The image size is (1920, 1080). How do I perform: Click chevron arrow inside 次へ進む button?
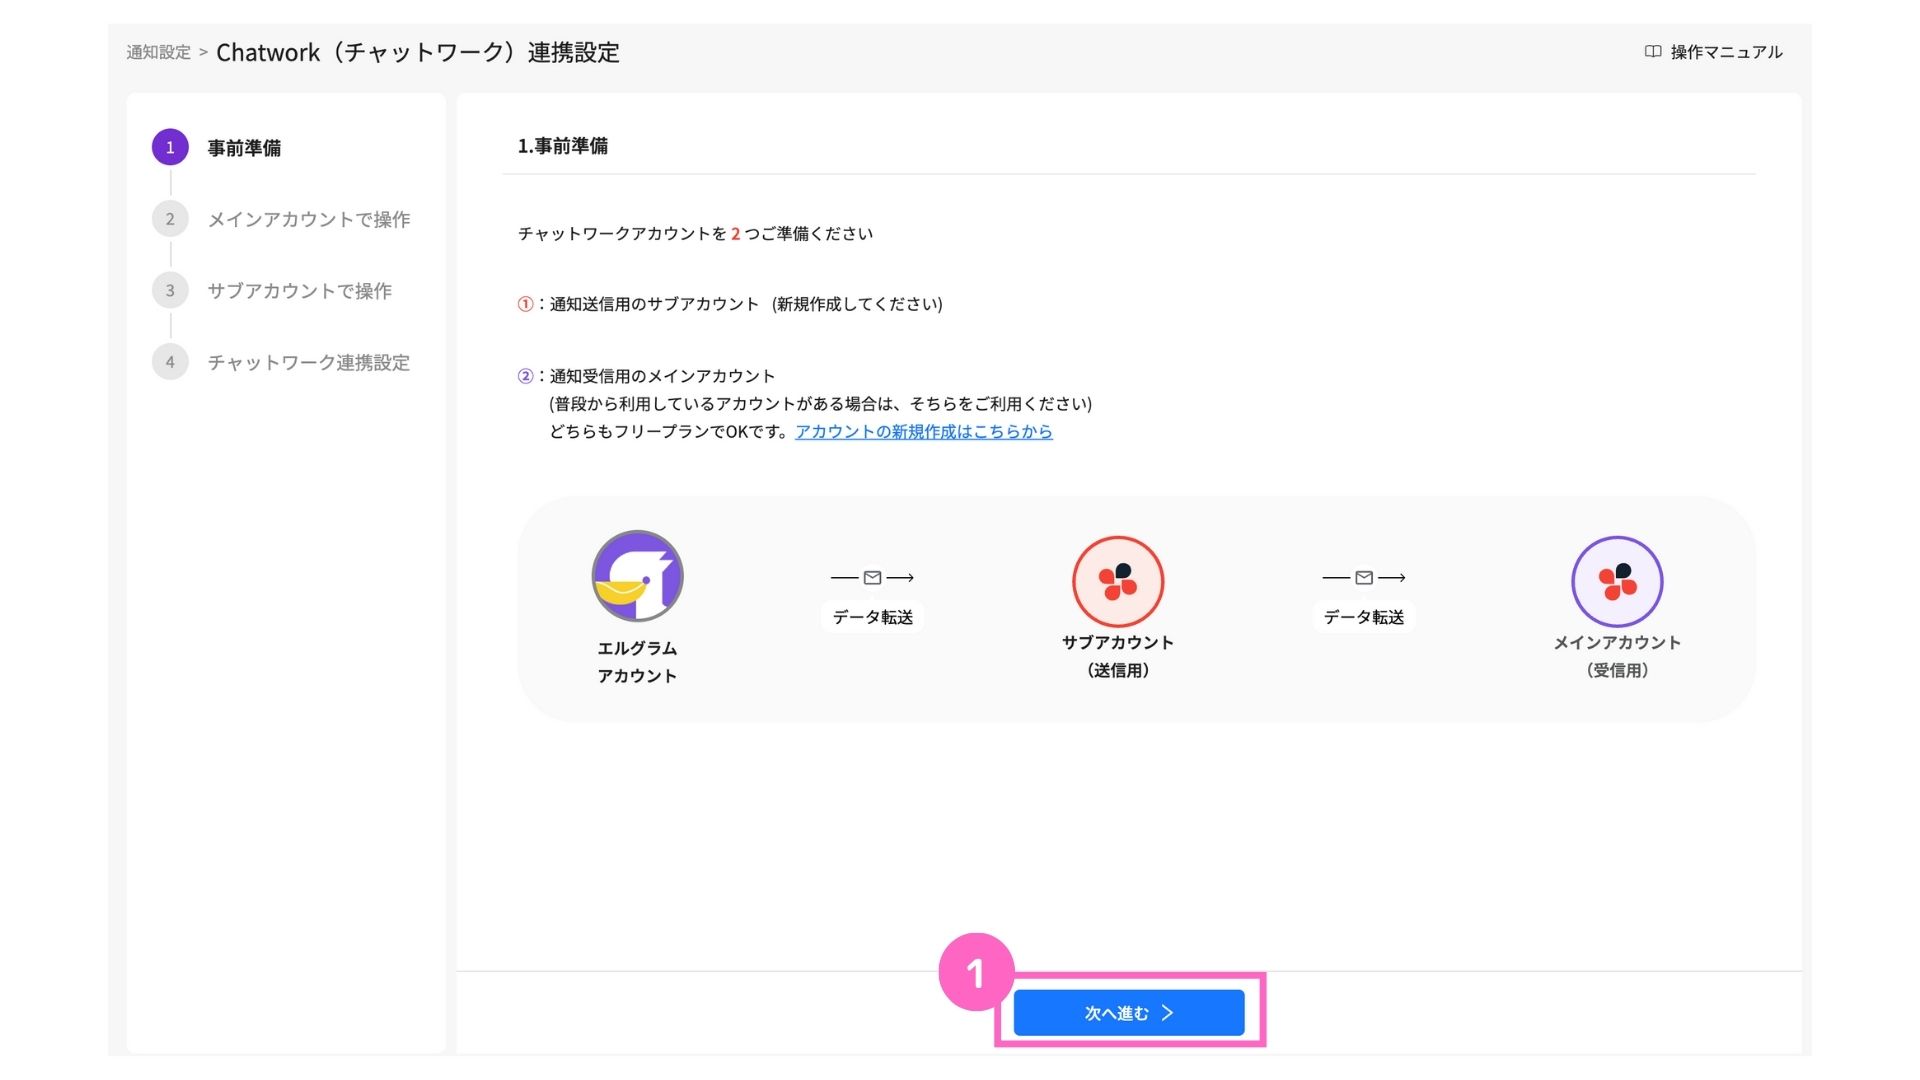tap(1167, 1013)
